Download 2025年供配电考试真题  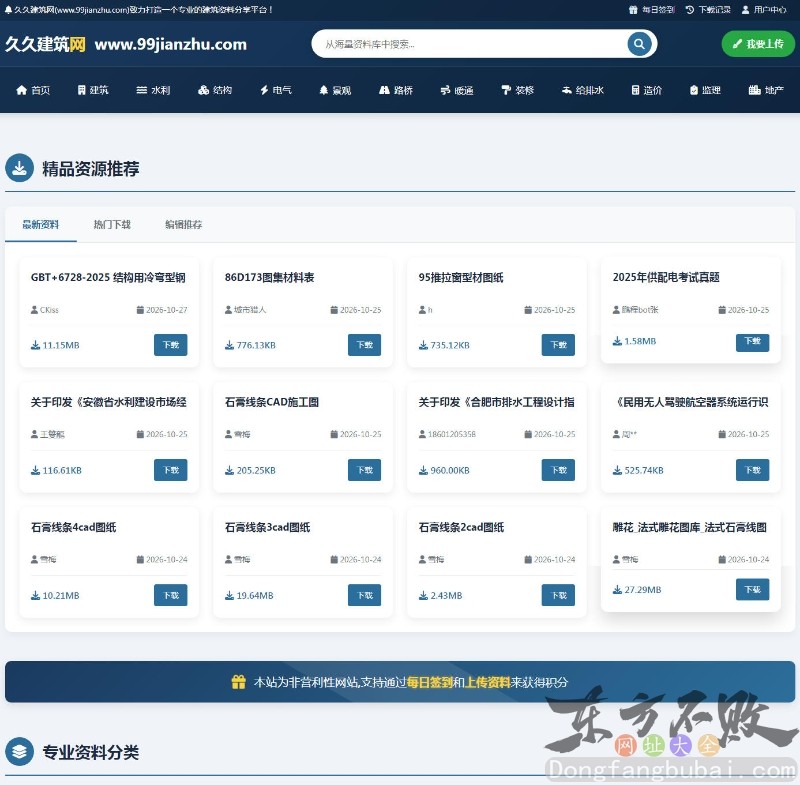752,341
